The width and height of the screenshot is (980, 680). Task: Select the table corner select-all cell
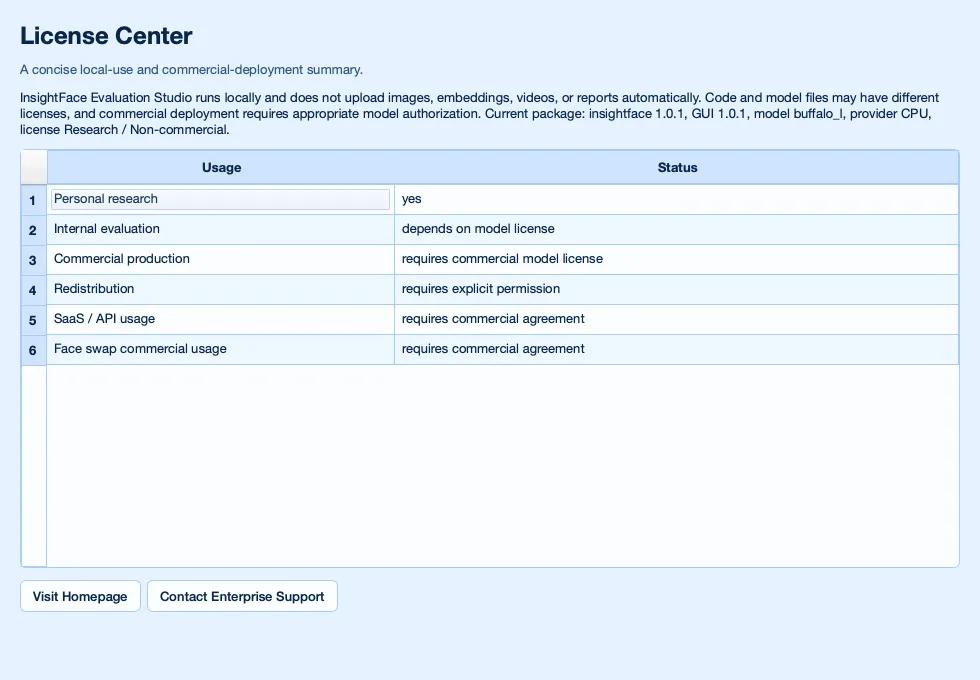pos(34,168)
